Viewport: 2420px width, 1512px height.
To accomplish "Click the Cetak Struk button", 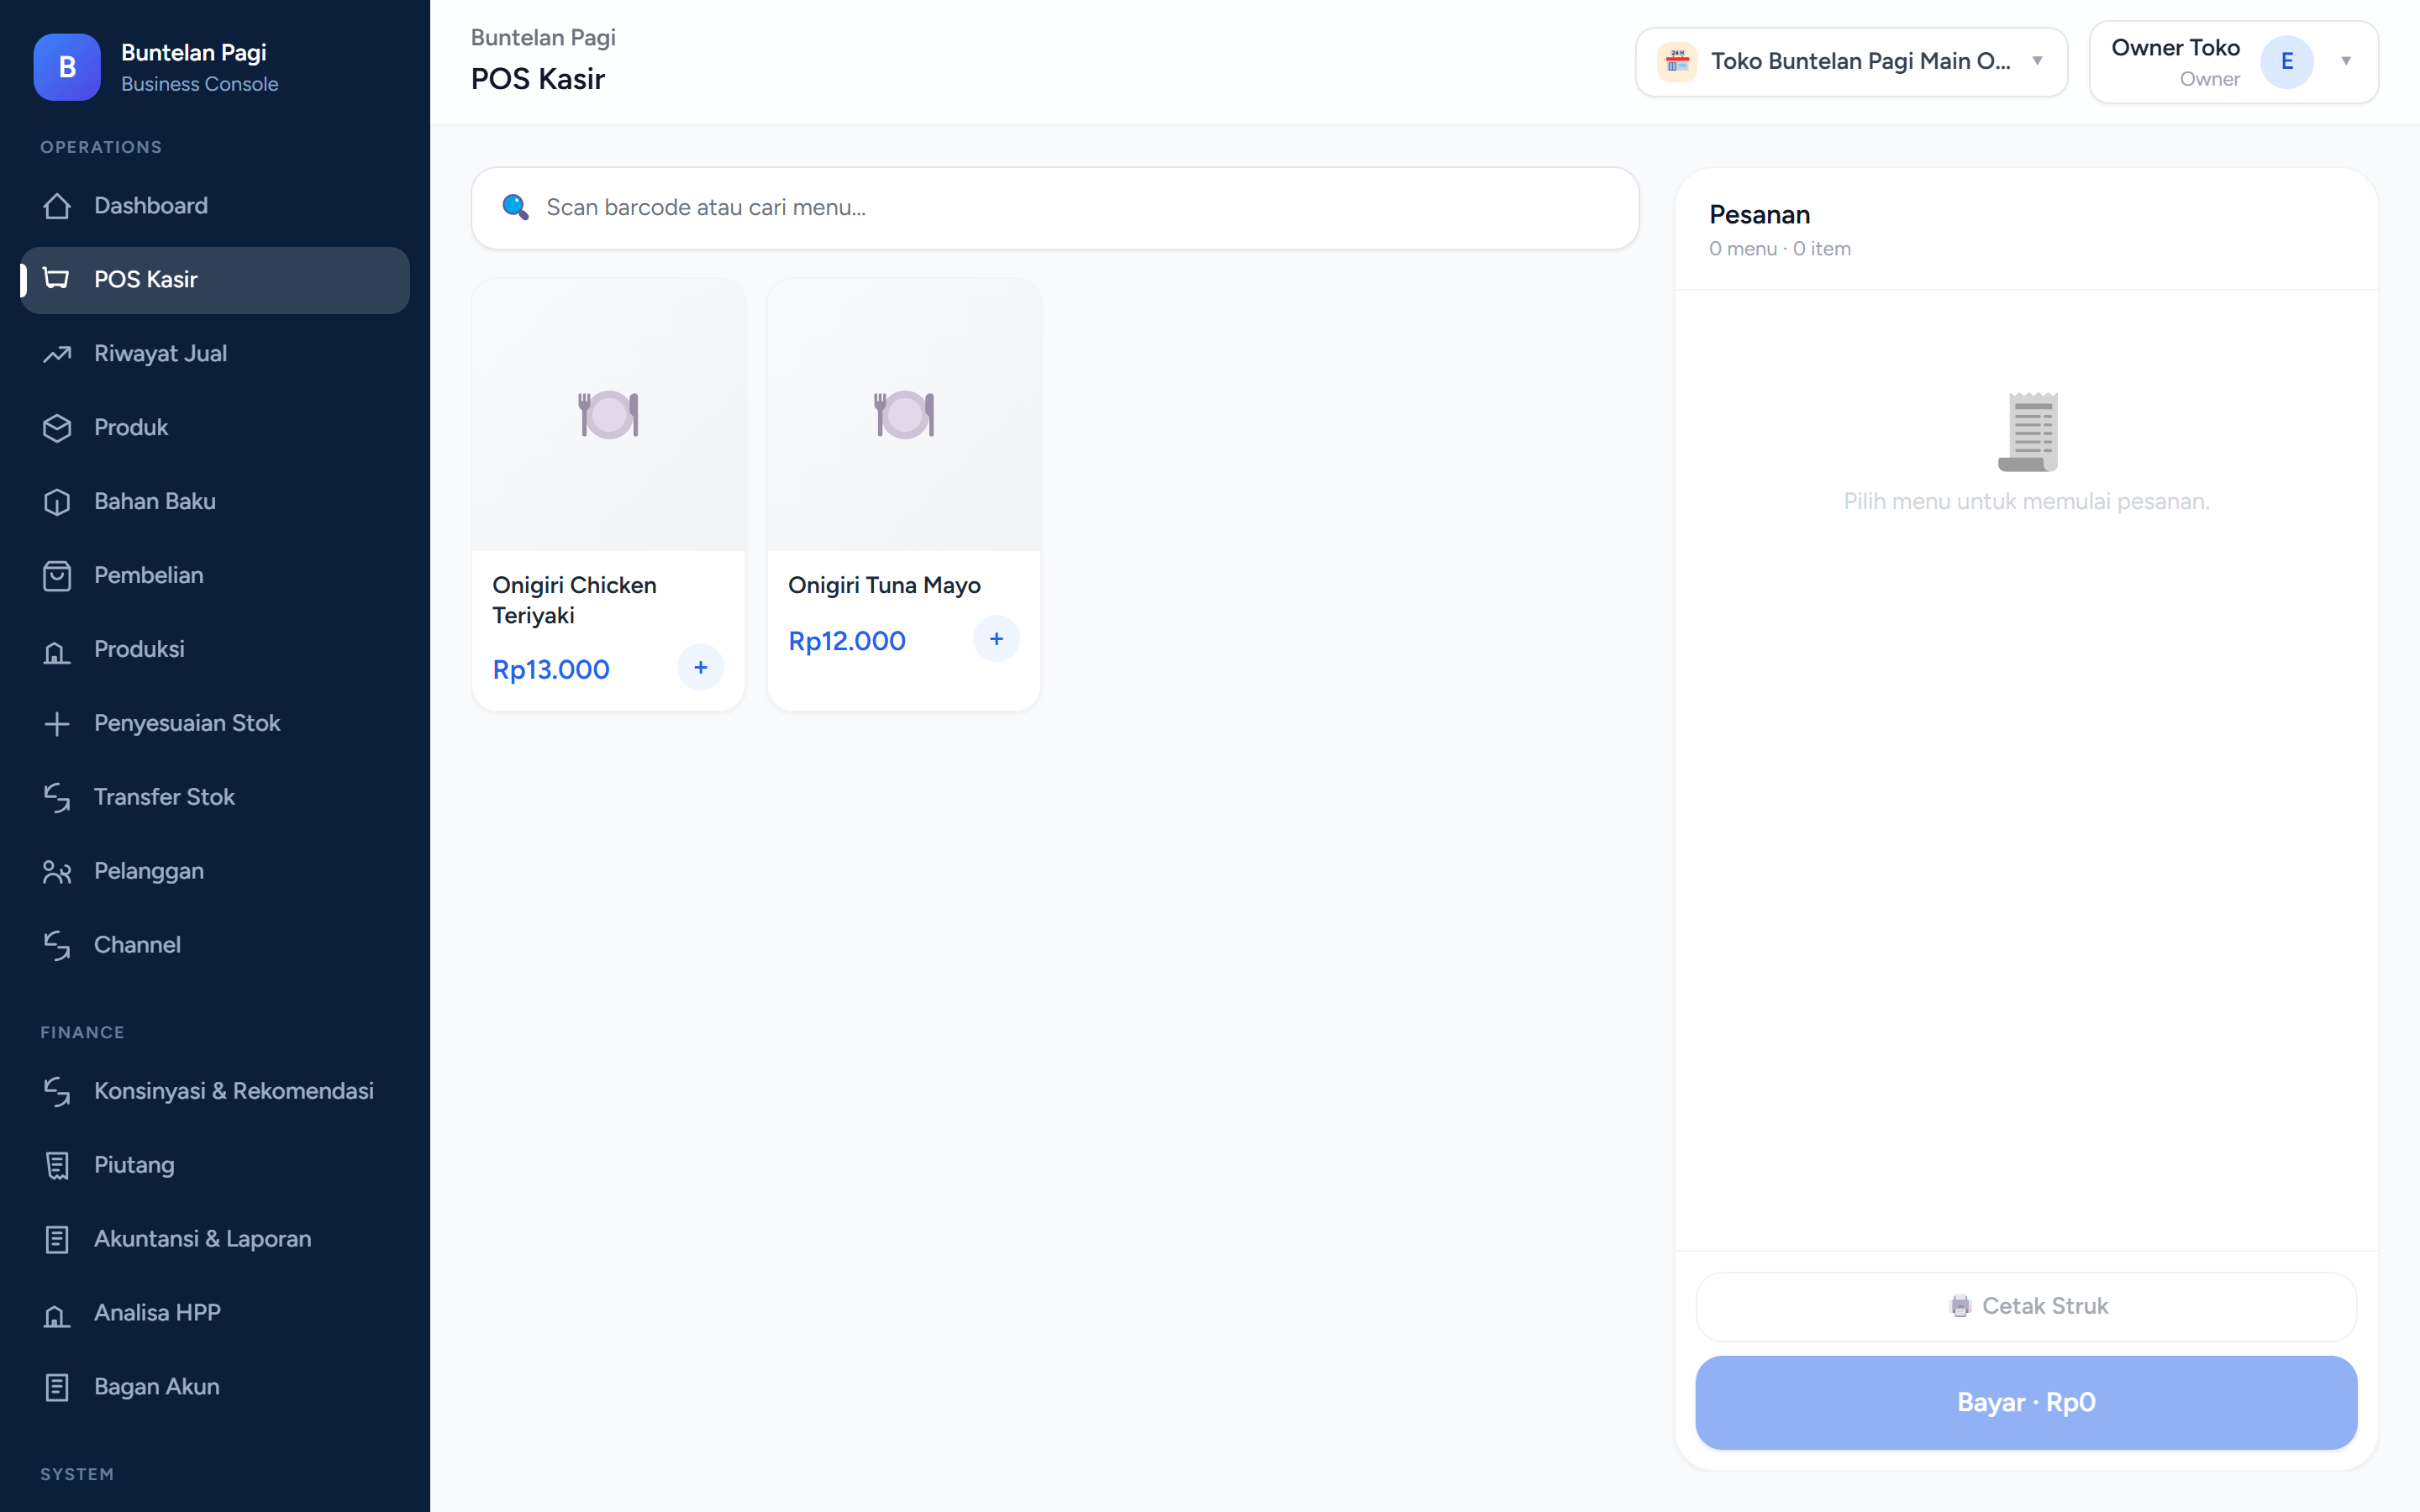I will [2026, 1307].
